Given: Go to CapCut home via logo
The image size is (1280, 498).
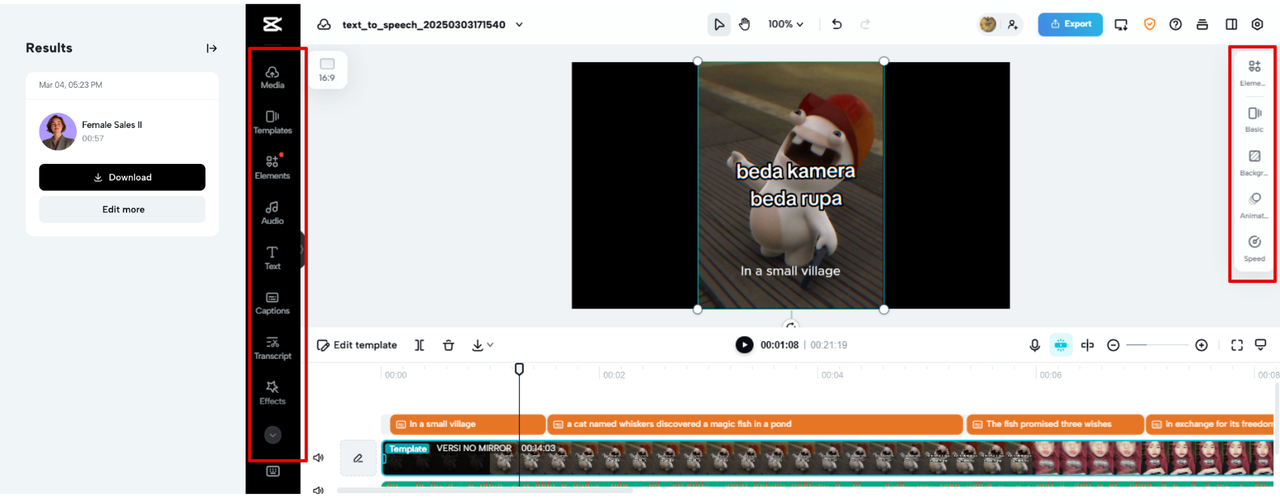Looking at the screenshot, I should coord(272,24).
